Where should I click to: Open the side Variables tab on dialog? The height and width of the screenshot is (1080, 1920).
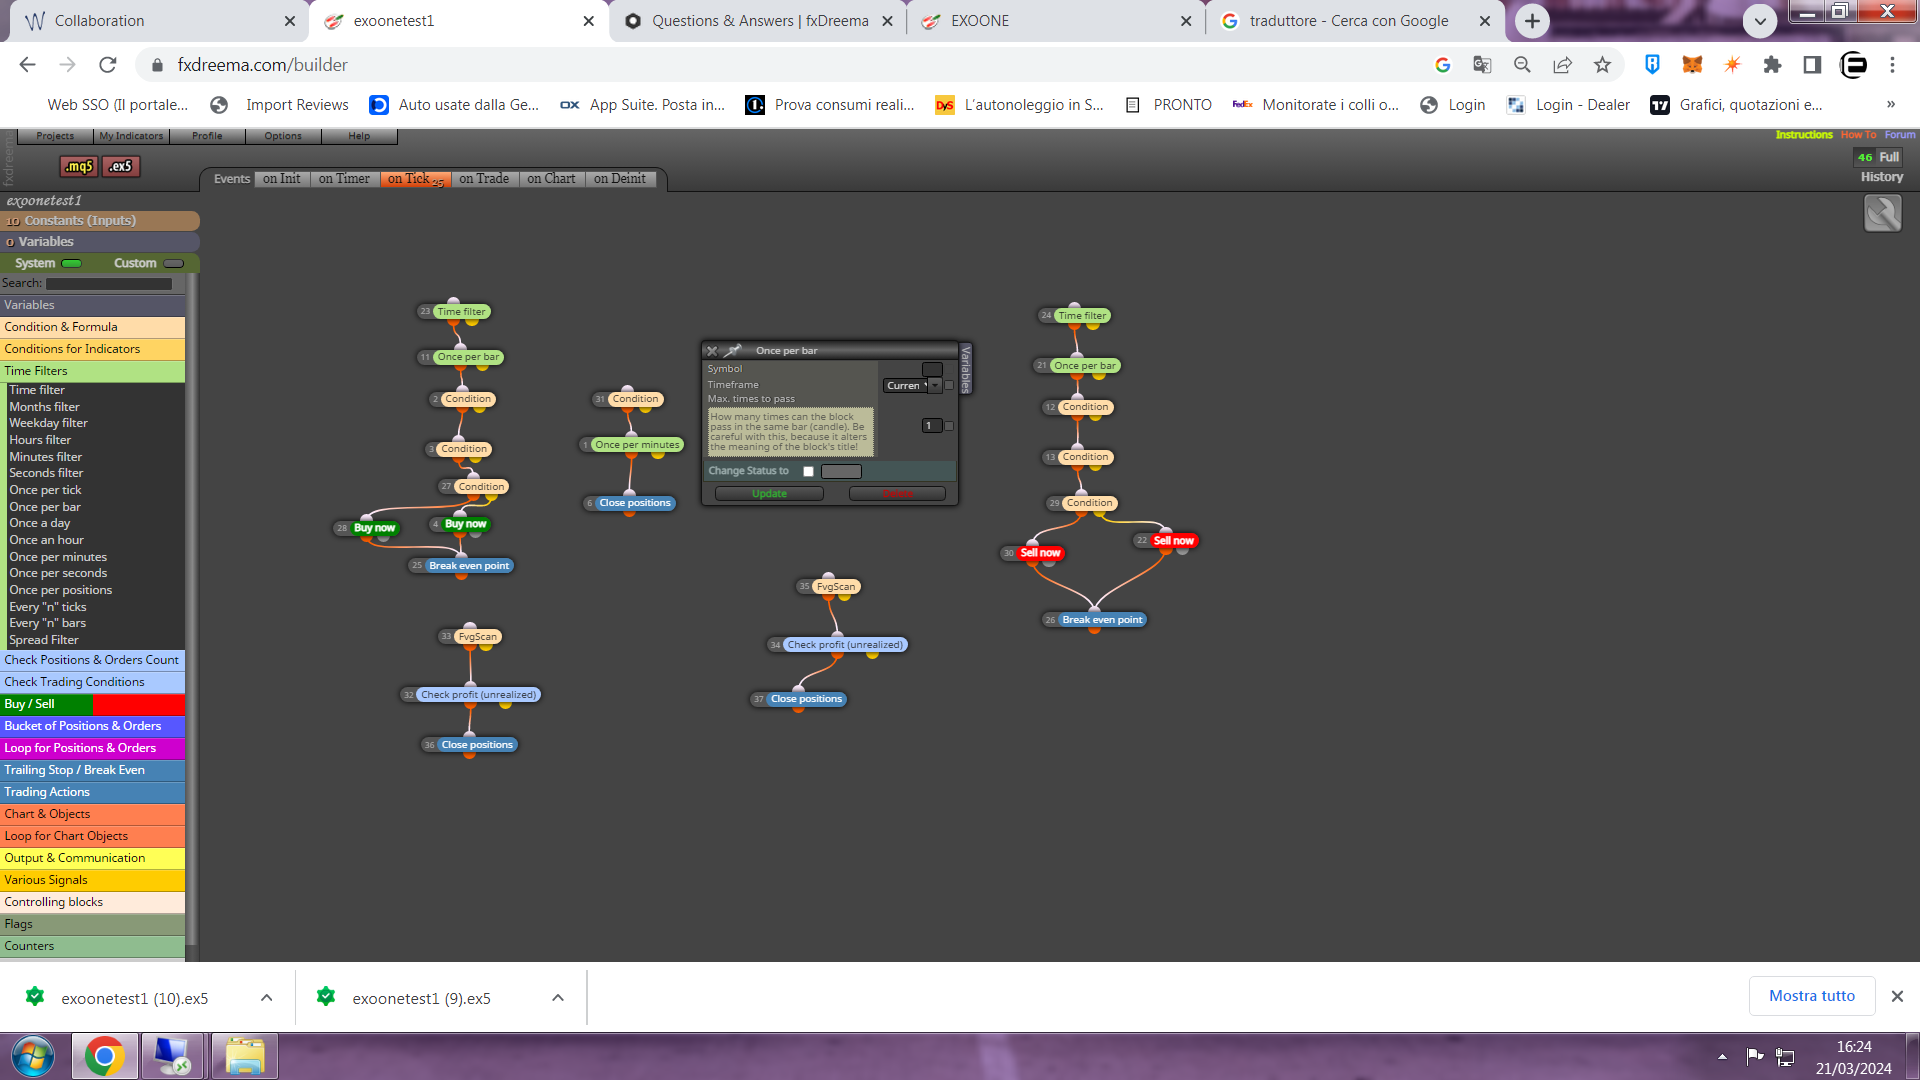[x=966, y=369]
